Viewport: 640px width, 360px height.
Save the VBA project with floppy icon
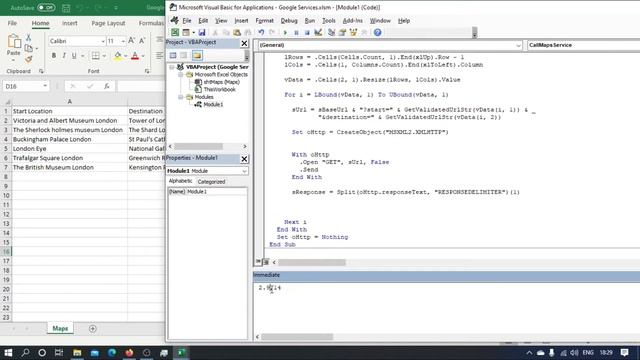point(202,32)
